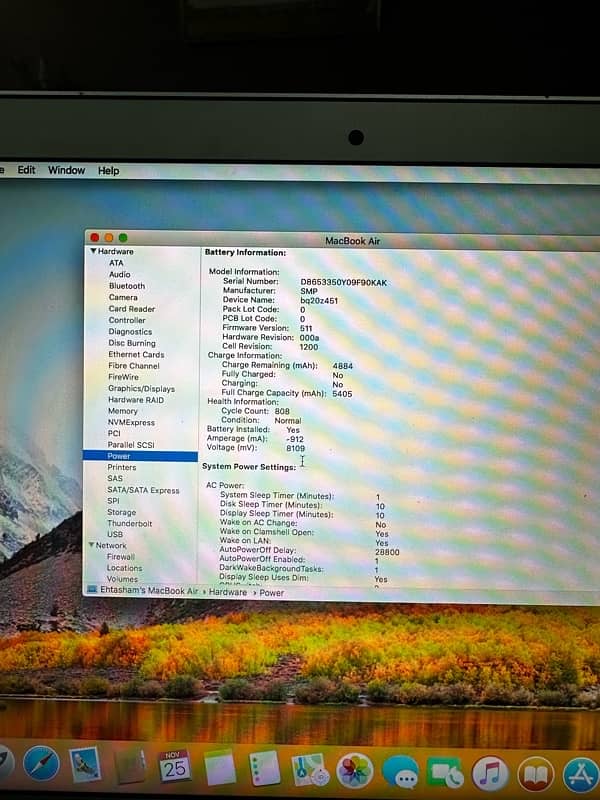600x800 pixels.
Task: Open the Edit menu
Action: pos(26,170)
